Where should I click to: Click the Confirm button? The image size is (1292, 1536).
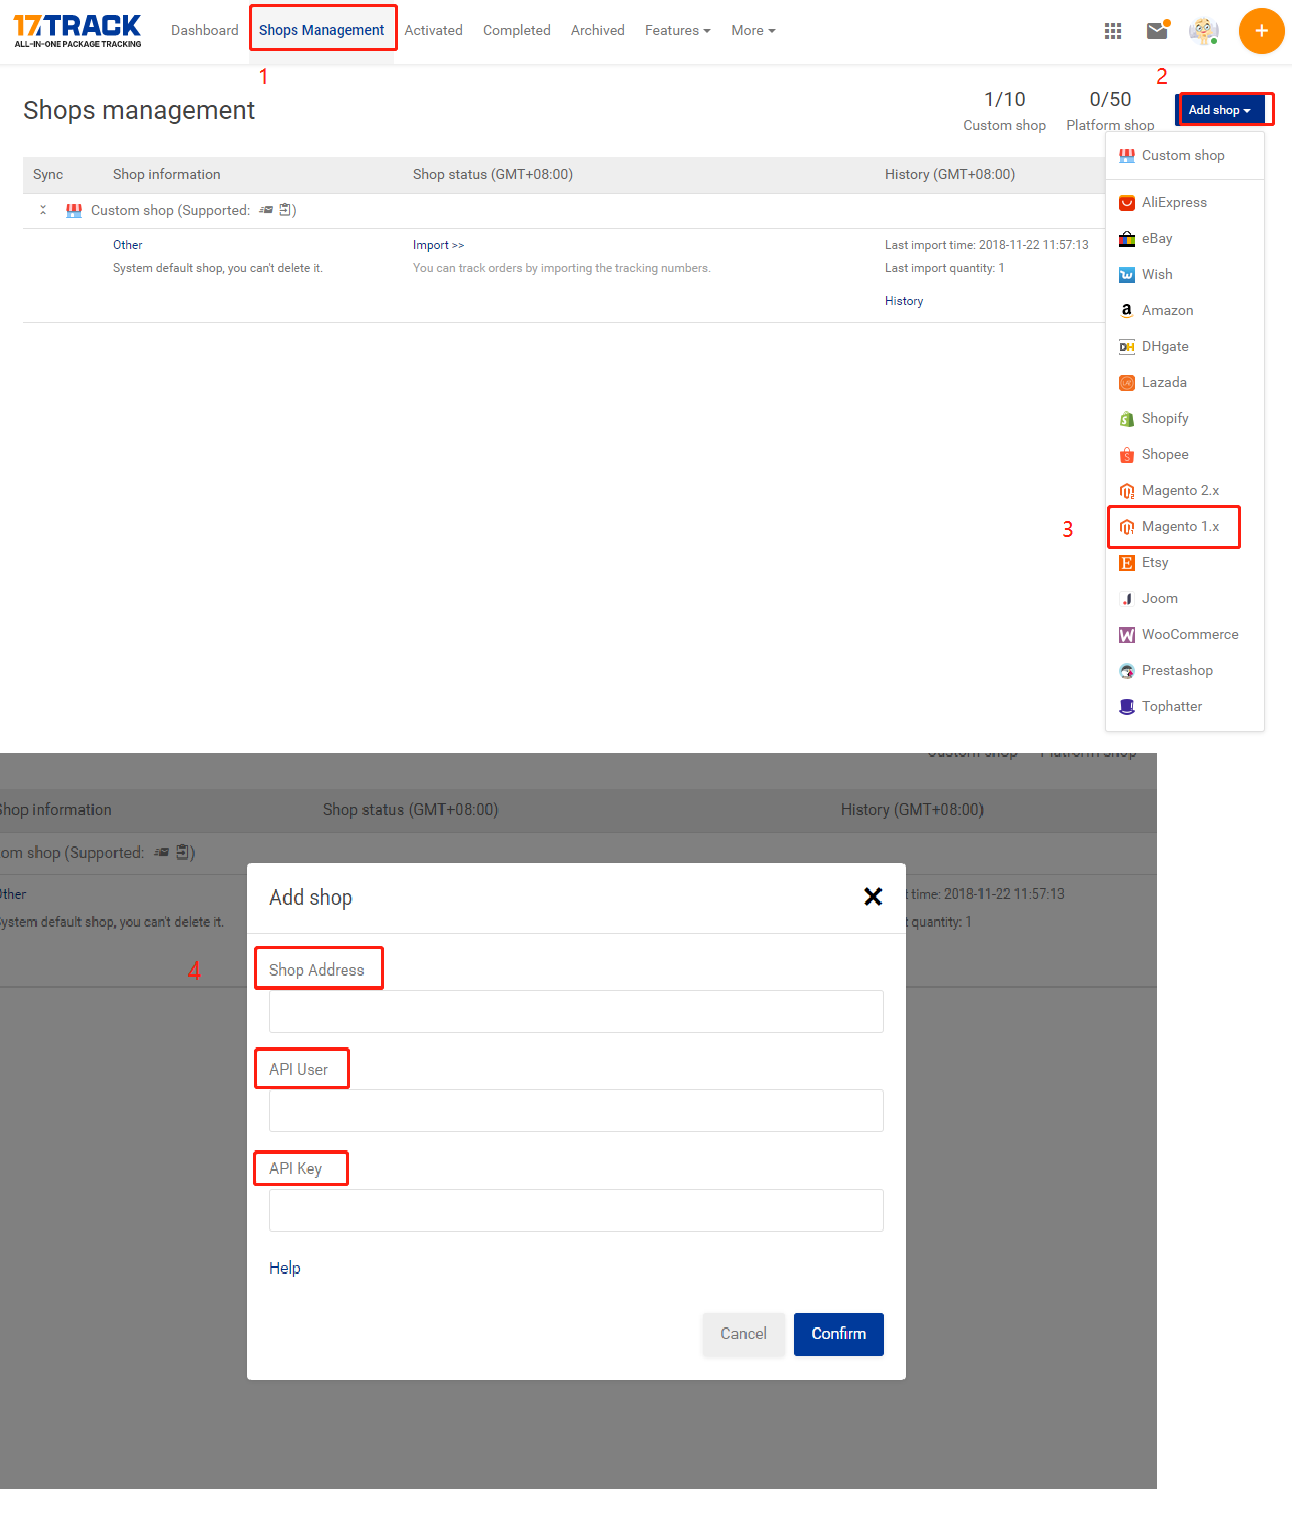coord(838,1334)
